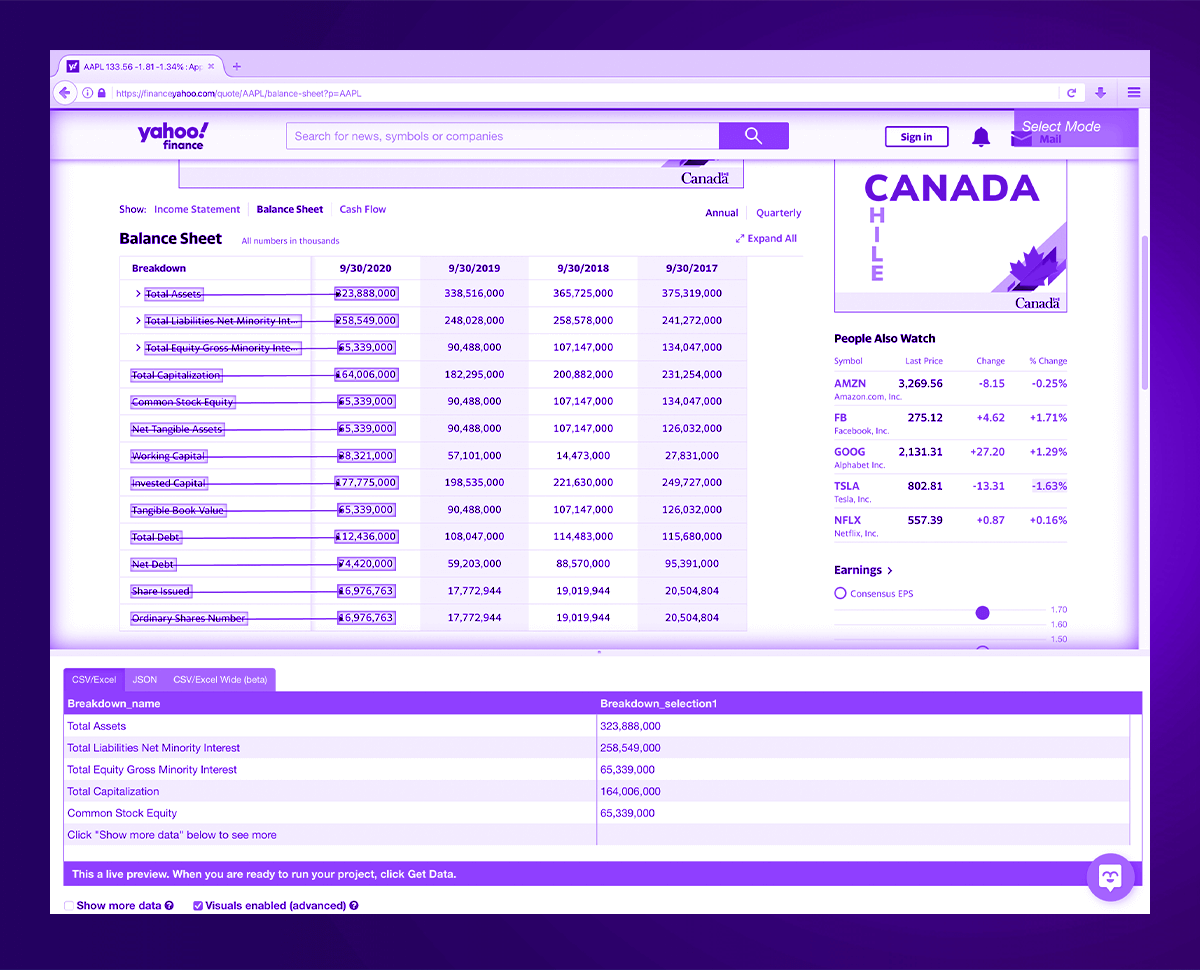Click the browser back arrow button

pyautogui.click(x=65, y=93)
